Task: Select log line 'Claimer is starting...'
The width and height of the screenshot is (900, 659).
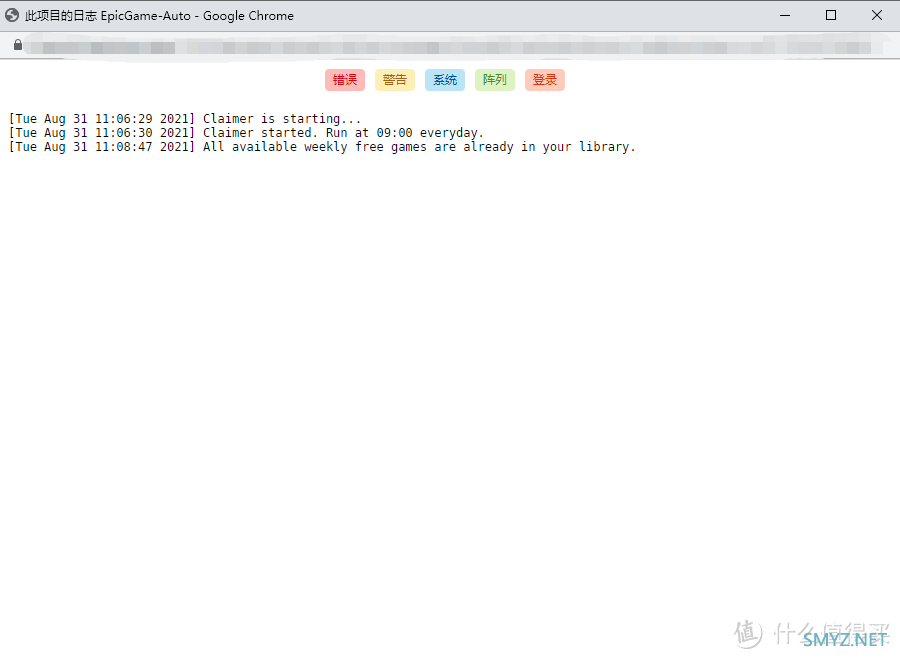Action: [x=282, y=119]
